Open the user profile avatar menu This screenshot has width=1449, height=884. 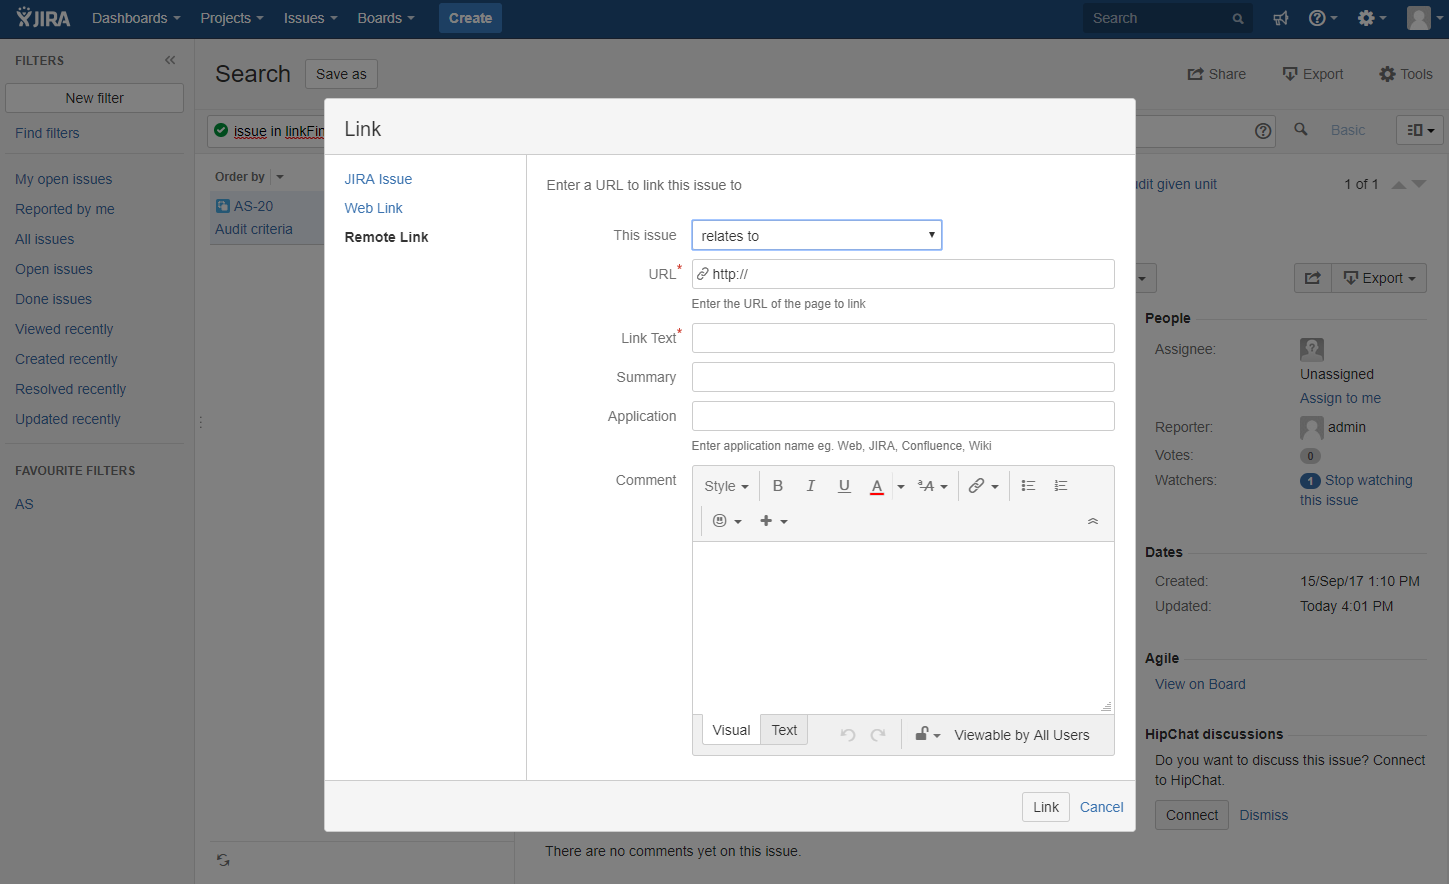click(x=1424, y=18)
